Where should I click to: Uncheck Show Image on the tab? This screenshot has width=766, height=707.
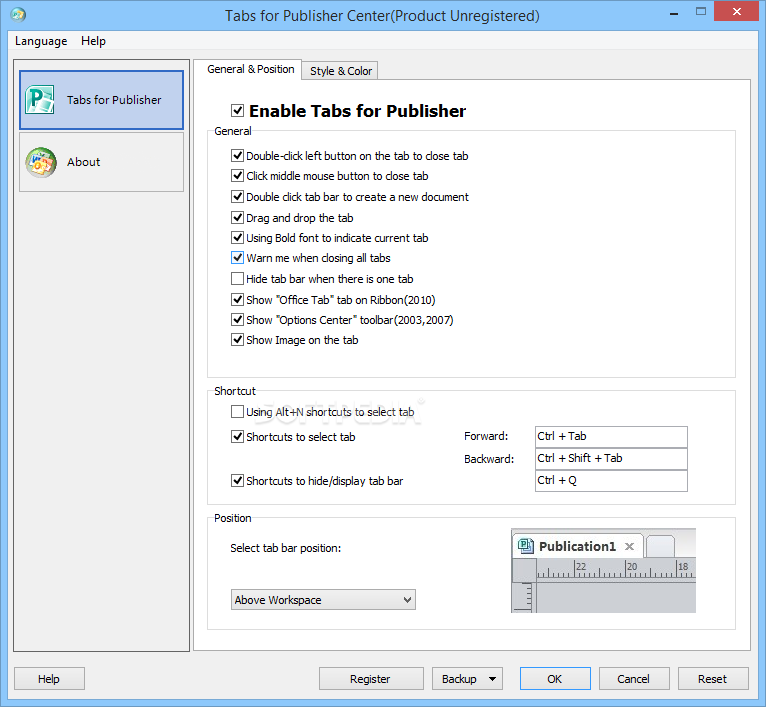pos(237,340)
